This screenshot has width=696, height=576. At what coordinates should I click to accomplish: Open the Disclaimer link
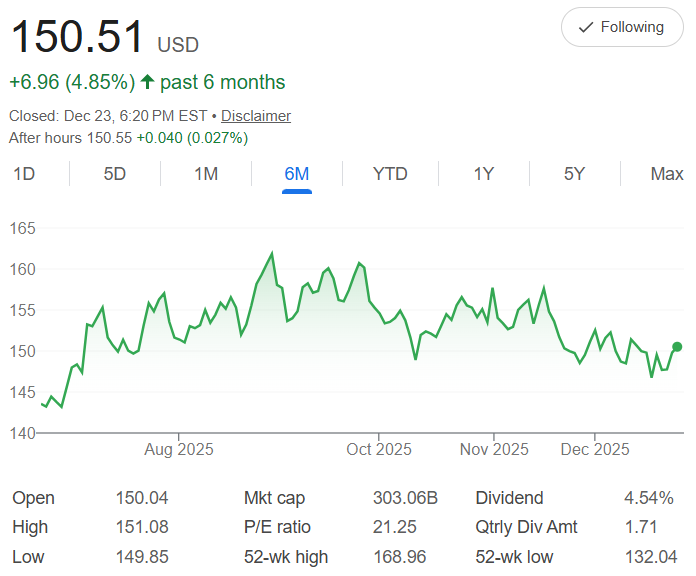(256, 116)
